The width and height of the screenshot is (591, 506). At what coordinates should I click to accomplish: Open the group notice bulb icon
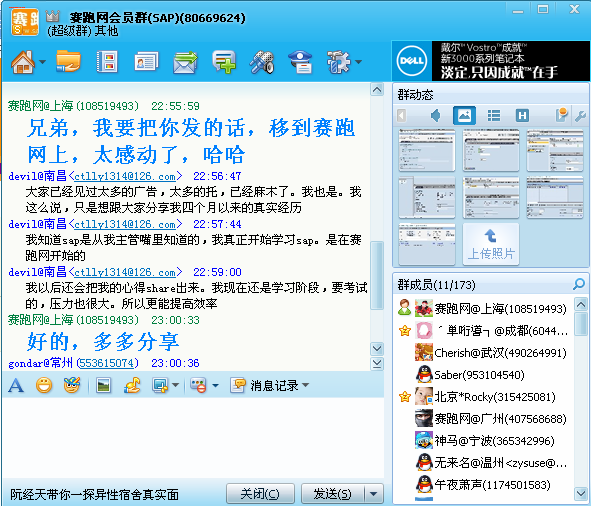561,115
